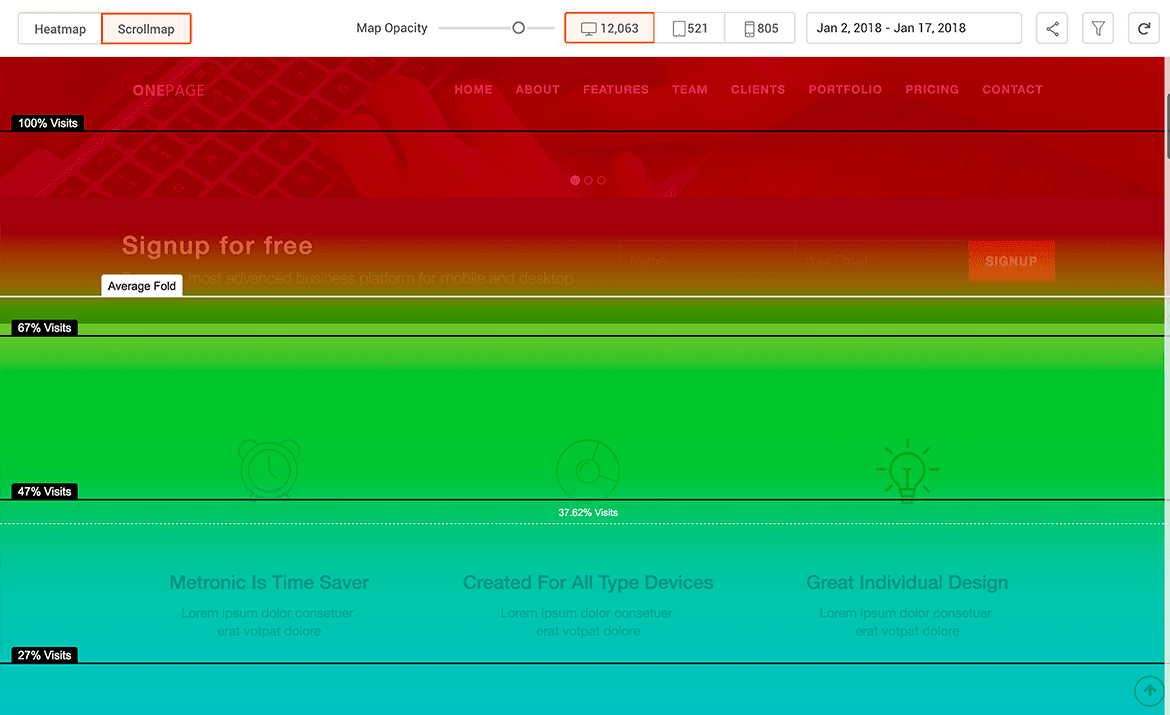Select tablet device with 521 visits
Screen dimensions: 1170x715
pyautogui.click(x=689, y=28)
